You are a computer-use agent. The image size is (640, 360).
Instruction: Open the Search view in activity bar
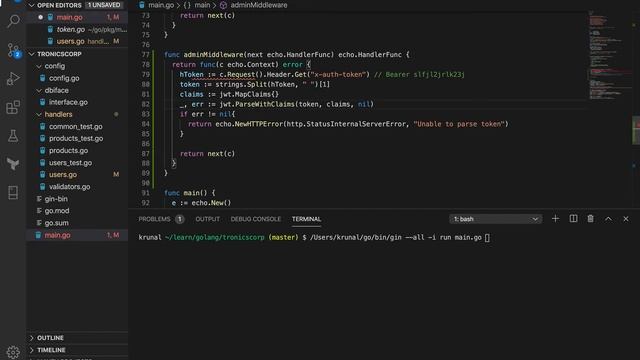(x=13, y=21)
